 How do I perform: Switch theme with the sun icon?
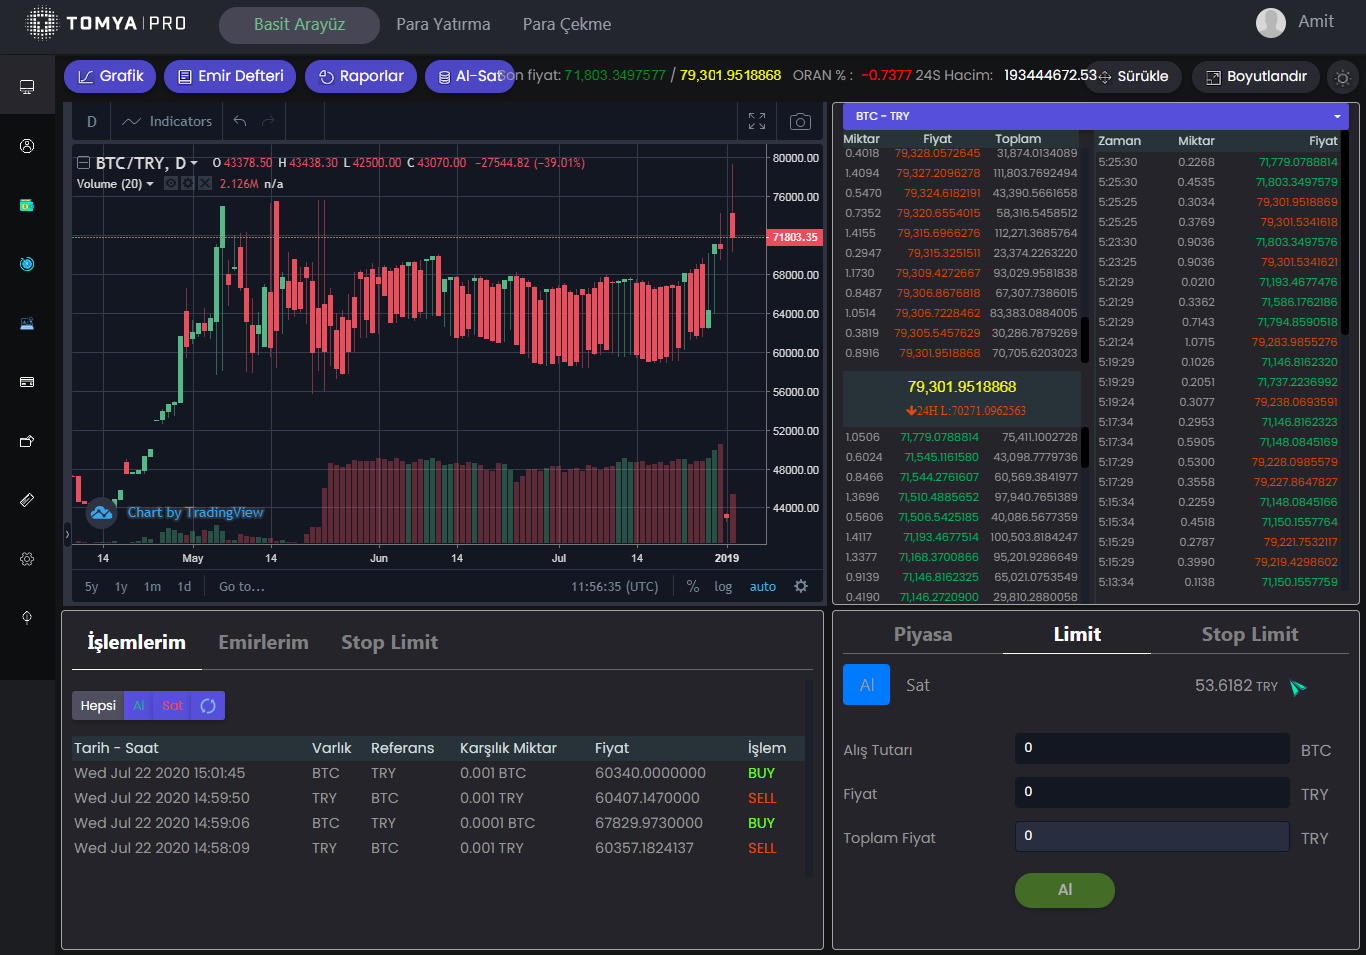click(x=1342, y=77)
